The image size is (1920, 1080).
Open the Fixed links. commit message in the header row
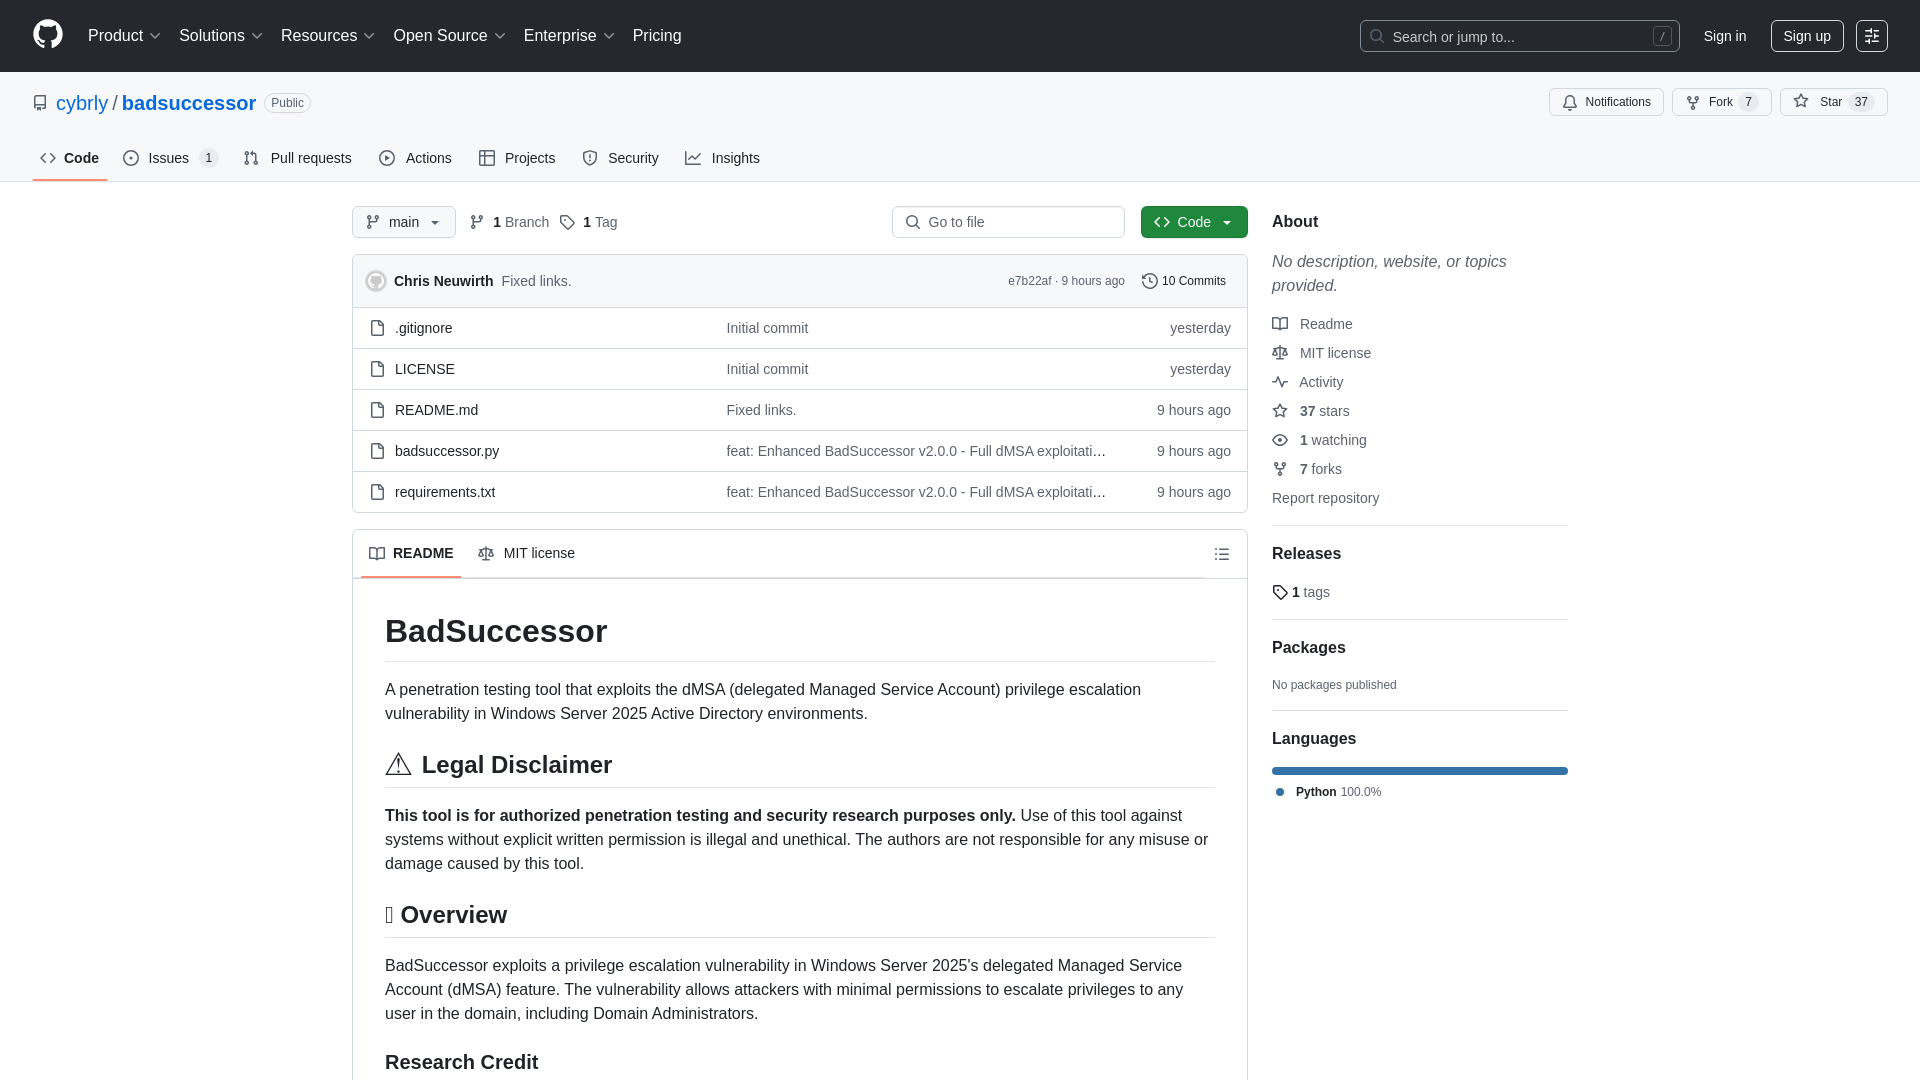[536, 281]
